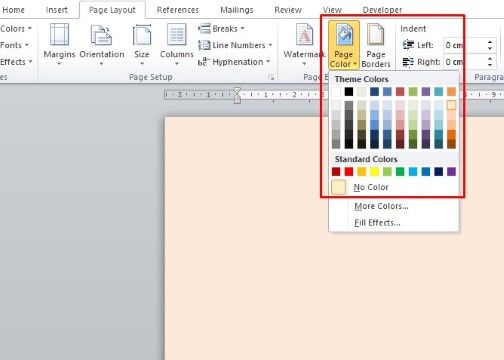Viewport: 504px width, 360px height.
Task: Open the page Size menu
Action: [142, 44]
